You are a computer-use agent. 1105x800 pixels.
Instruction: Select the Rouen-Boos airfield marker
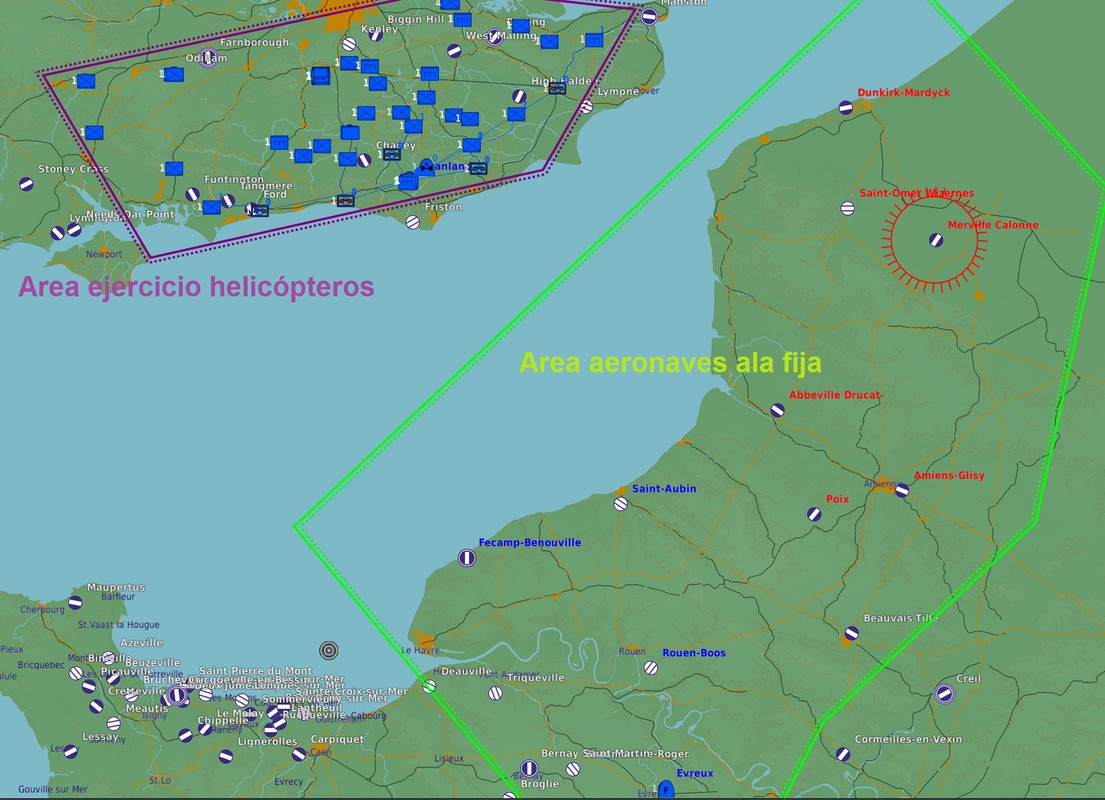coord(651,667)
